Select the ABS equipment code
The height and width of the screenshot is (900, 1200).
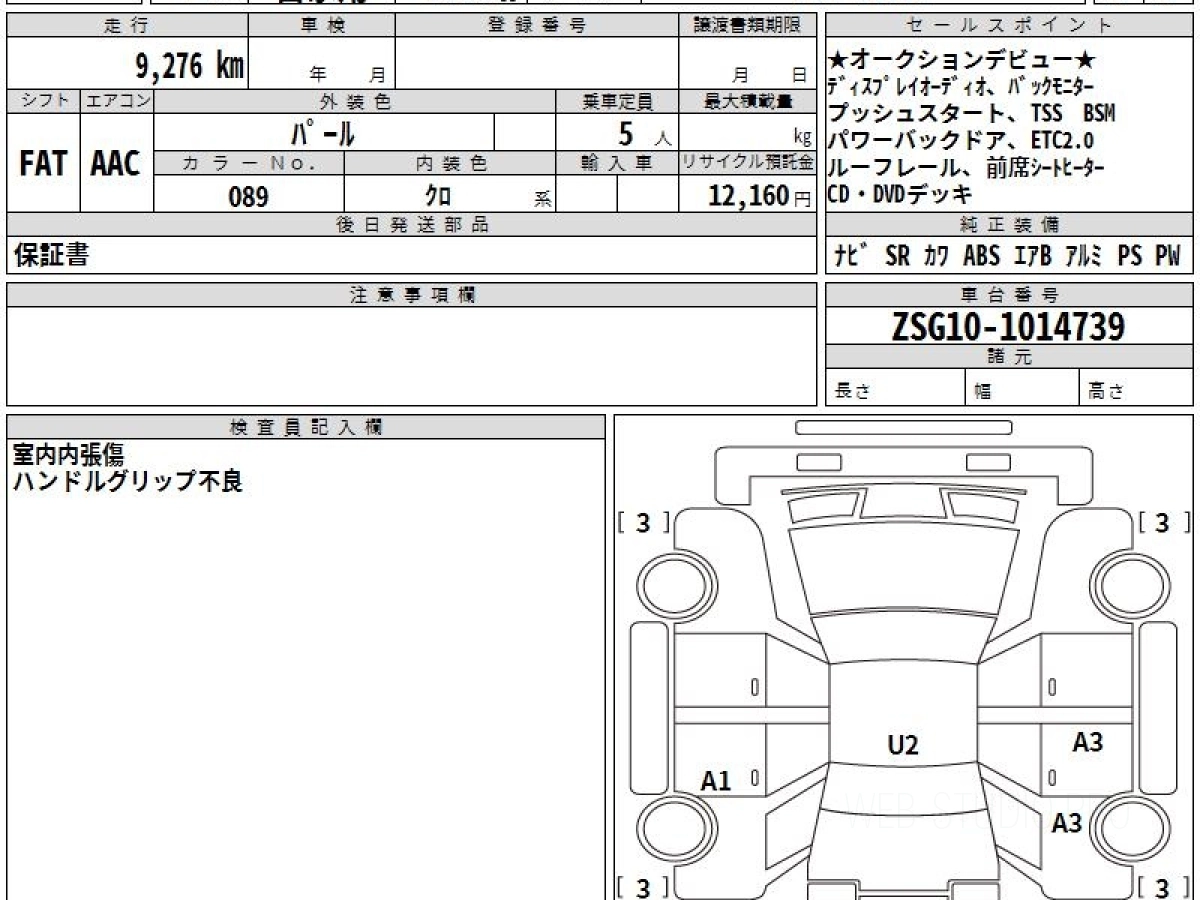pyautogui.click(x=981, y=256)
